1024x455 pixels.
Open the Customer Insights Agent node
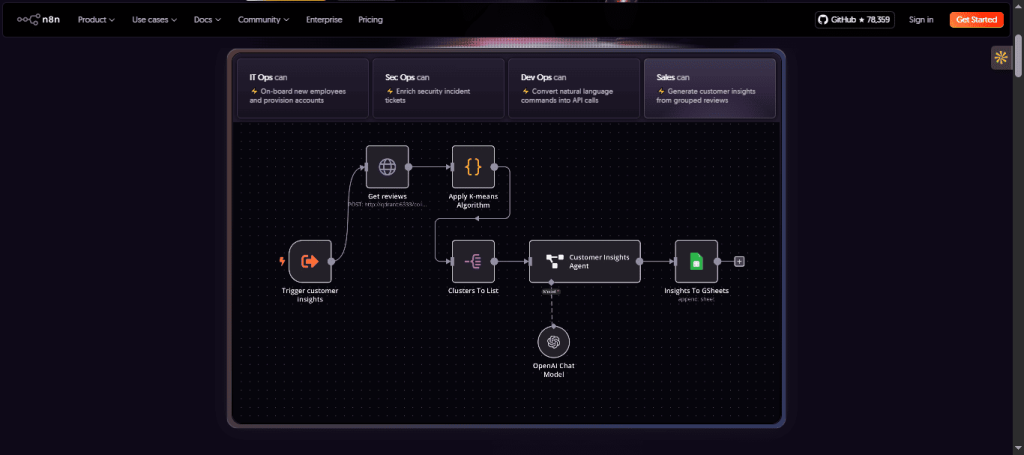pos(584,261)
